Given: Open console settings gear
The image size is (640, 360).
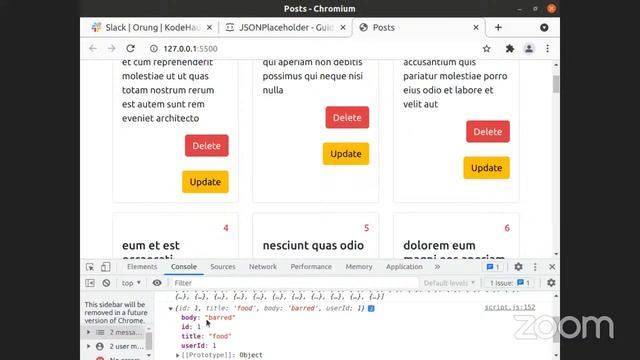Looking at the screenshot, I should click(551, 283).
